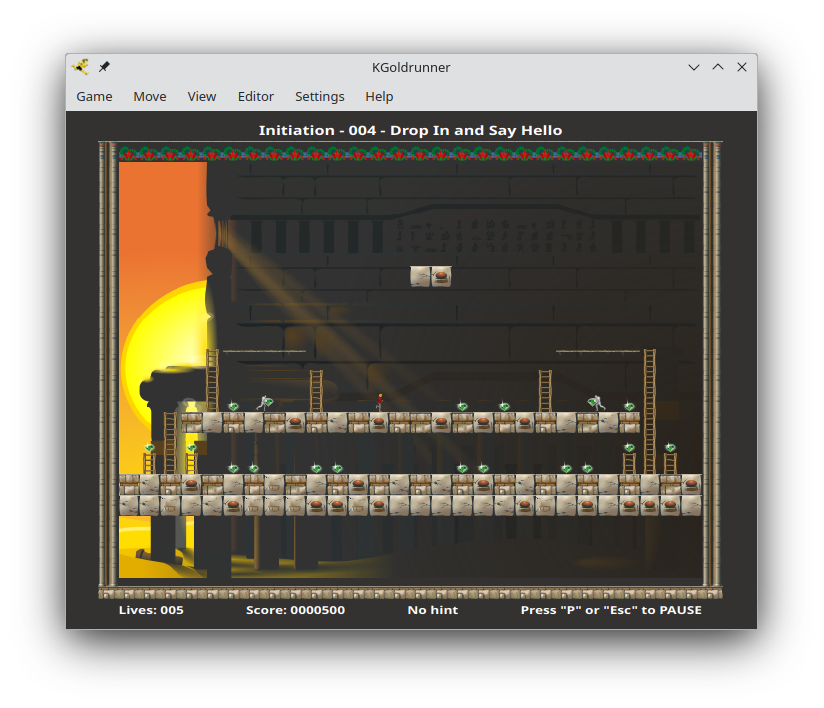Click the Lives: 005 status label

coord(151,610)
